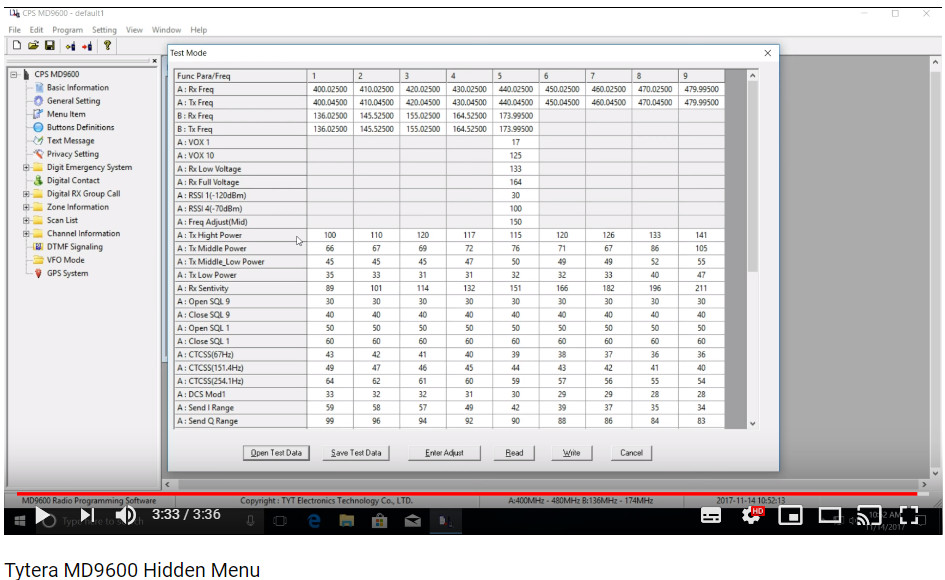This screenshot has width=945, height=580.
Task: Select Privacy Setting in the tree
Action: (73, 154)
